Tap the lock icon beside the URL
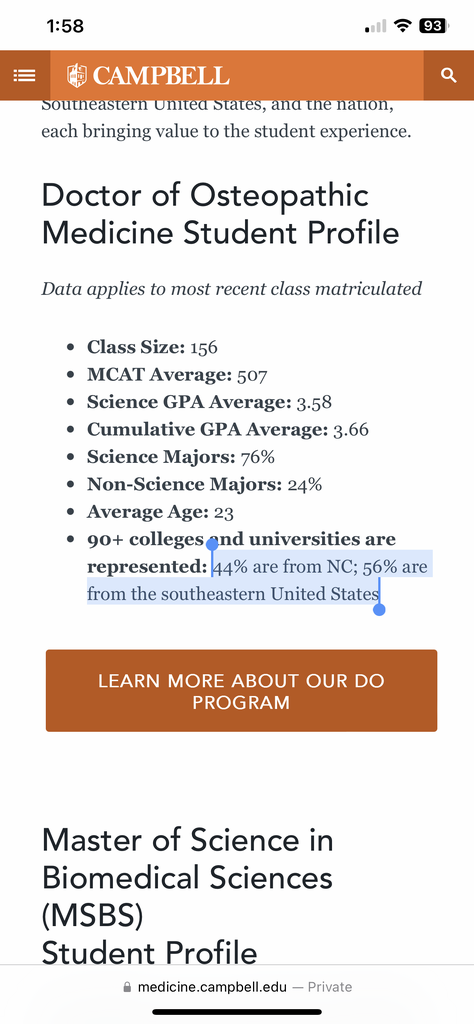This screenshot has width=474, height=1024. point(127,987)
